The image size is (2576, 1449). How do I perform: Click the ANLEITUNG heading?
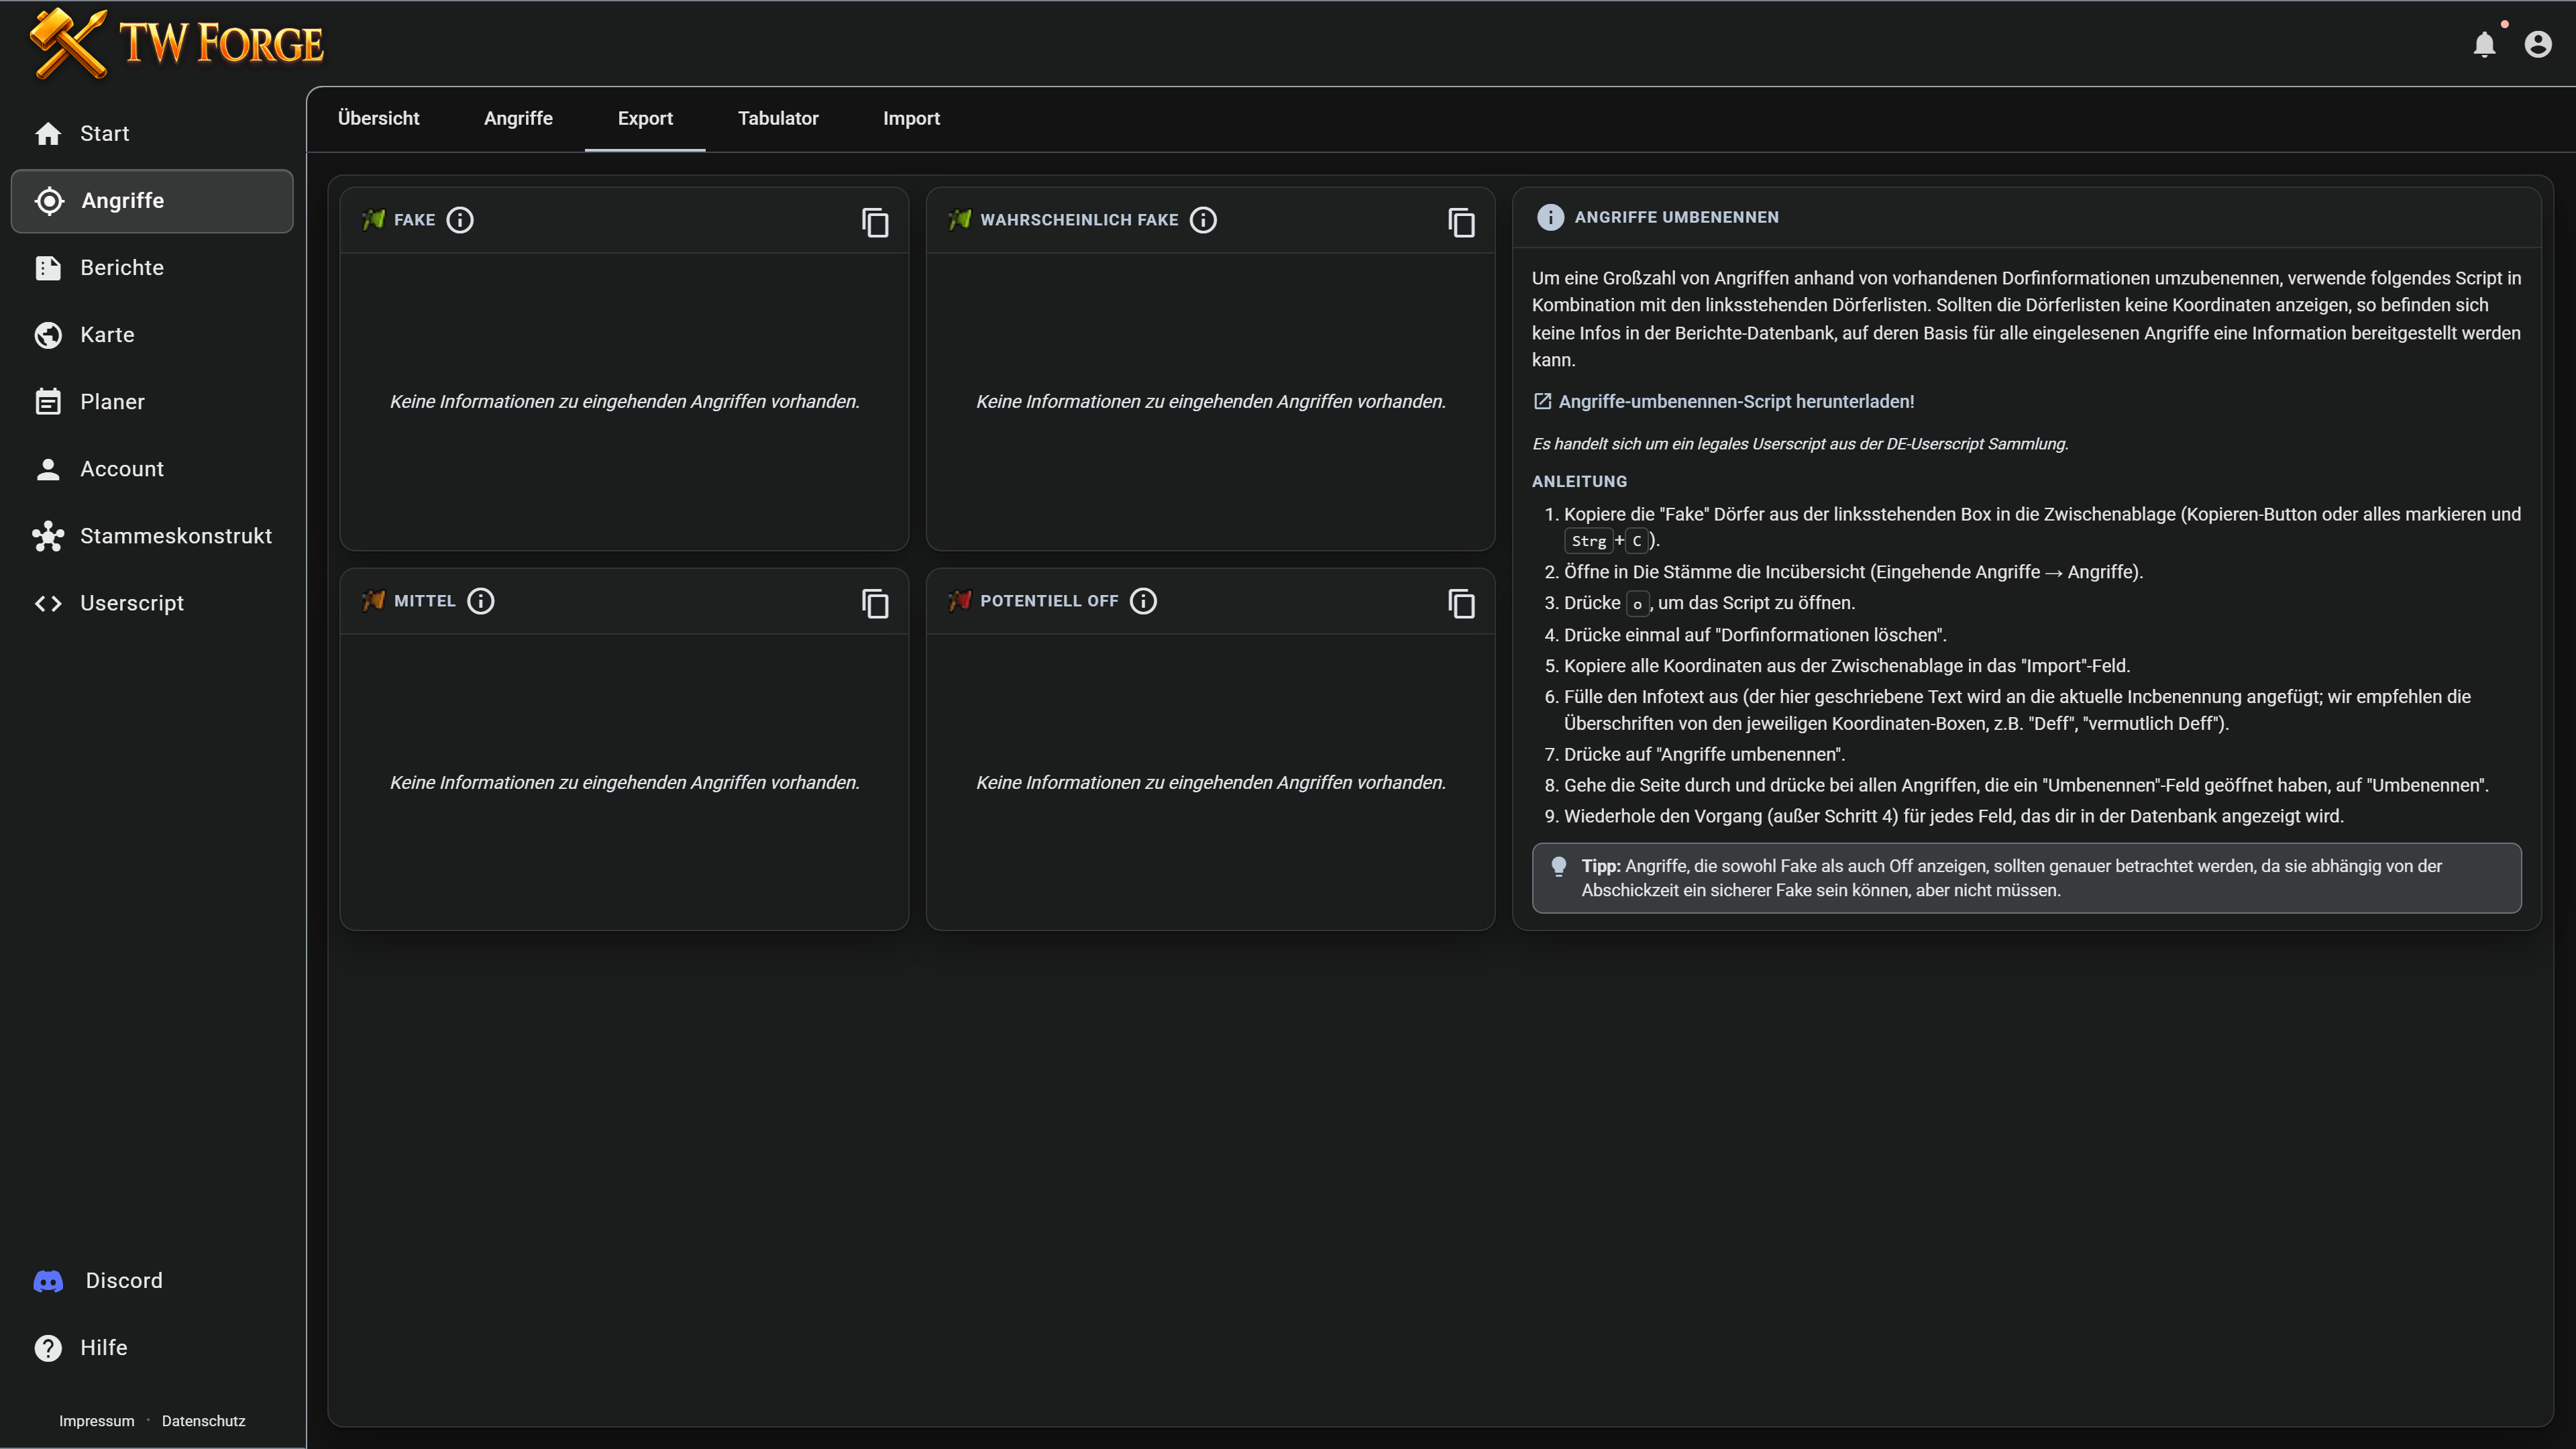click(x=1579, y=481)
